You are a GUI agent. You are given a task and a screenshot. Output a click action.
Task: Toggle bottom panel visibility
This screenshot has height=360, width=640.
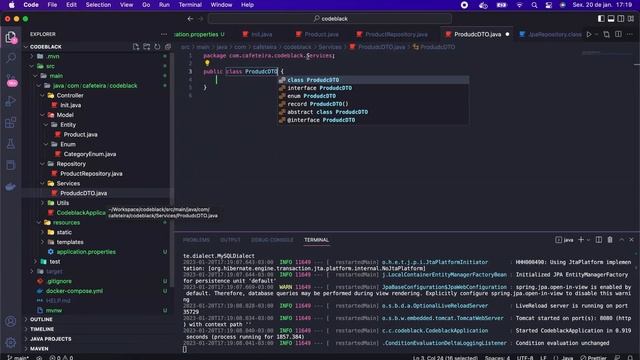point(611,19)
